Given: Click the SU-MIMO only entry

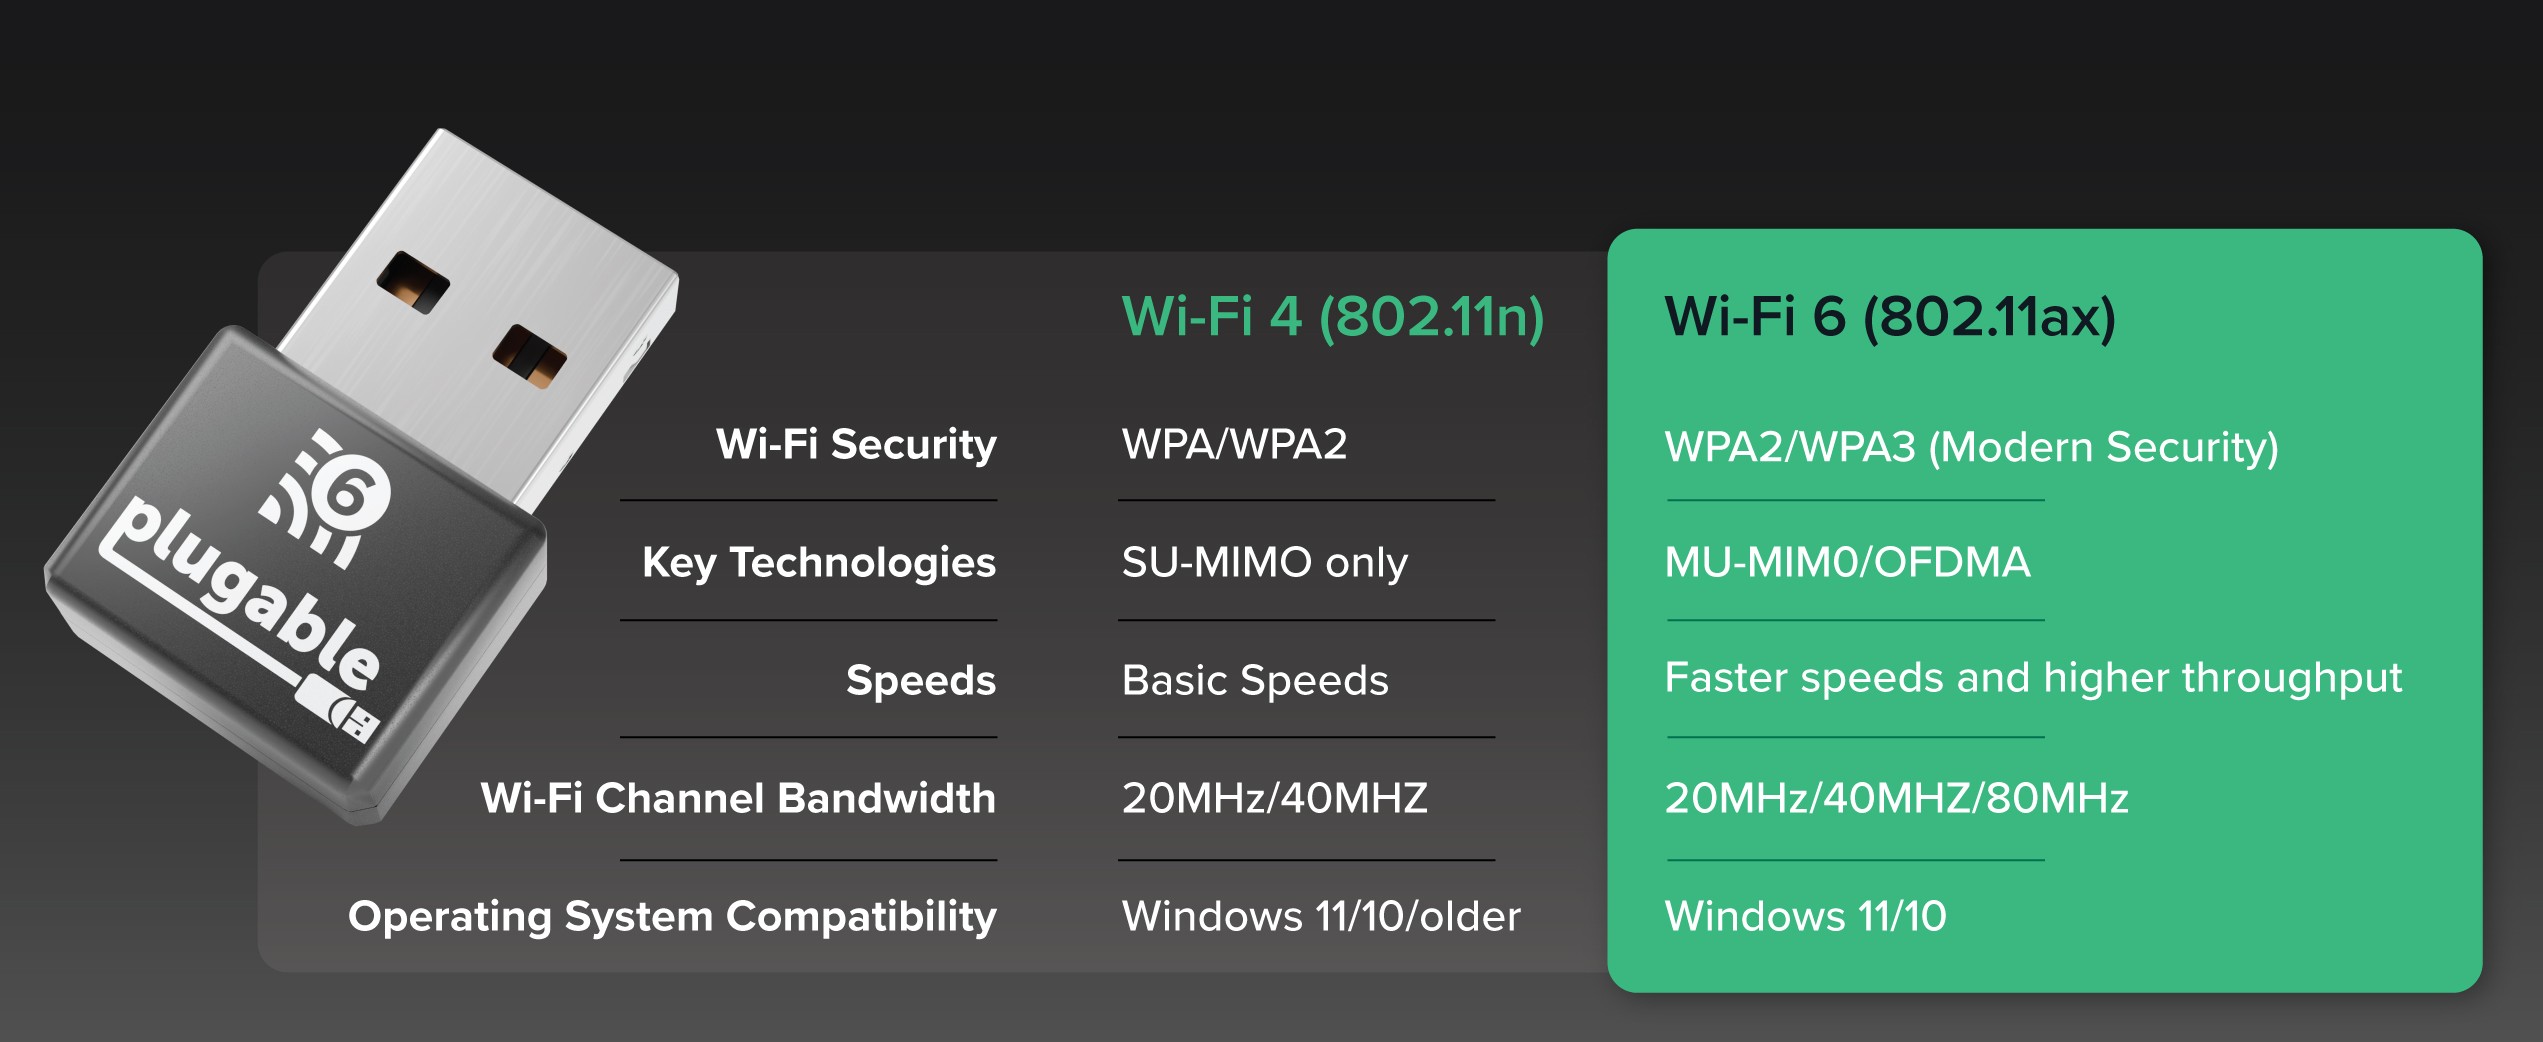Looking at the screenshot, I should coord(1264,562).
